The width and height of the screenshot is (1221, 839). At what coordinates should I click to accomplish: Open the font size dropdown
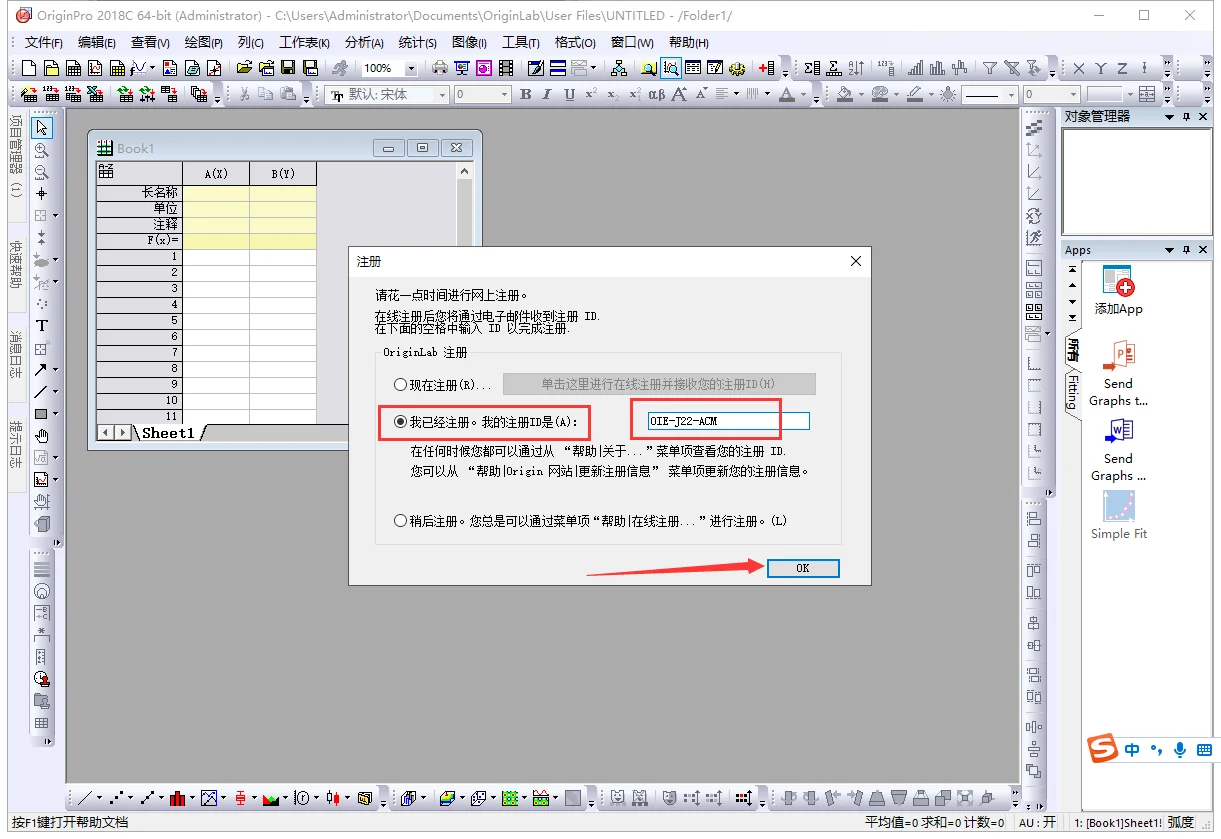point(504,95)
